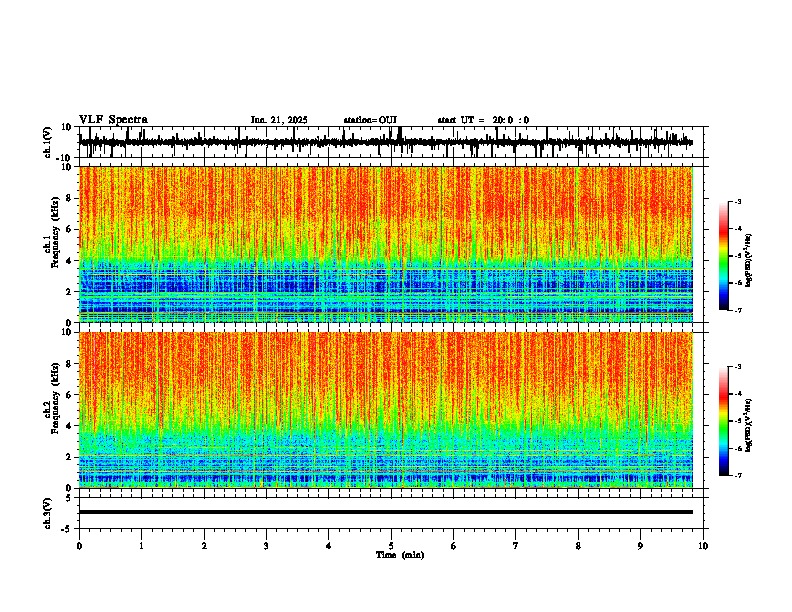Click time axis tick label "8"
The width and height of the screenshot is (792, 612).
[578, 546]
